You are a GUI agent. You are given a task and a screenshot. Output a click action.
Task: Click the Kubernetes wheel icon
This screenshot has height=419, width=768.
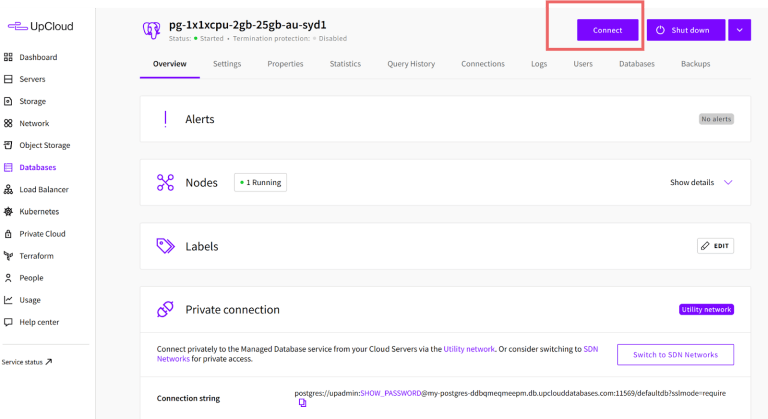pos(8,211)
